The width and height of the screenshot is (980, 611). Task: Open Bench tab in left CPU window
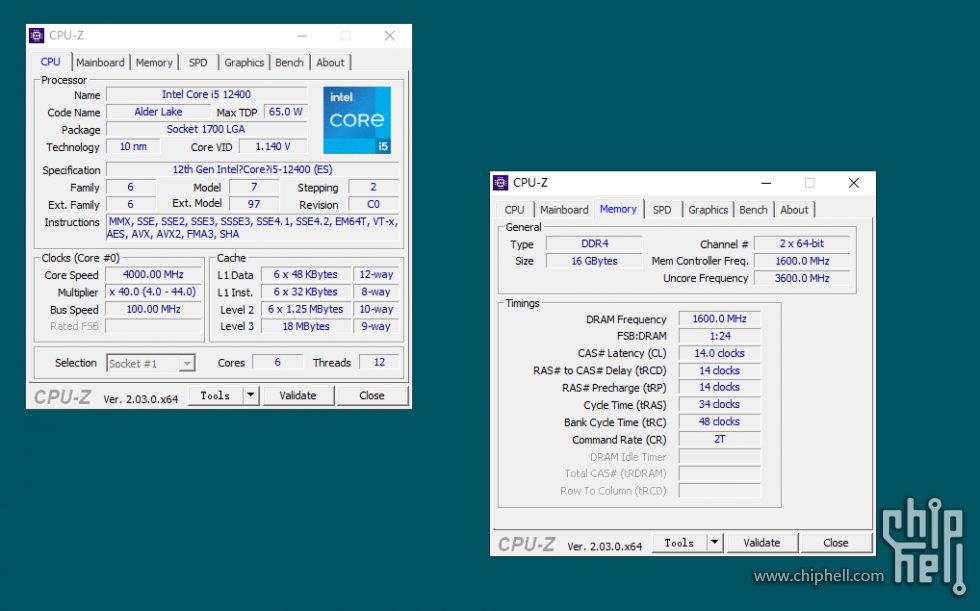tap(289, 62)
